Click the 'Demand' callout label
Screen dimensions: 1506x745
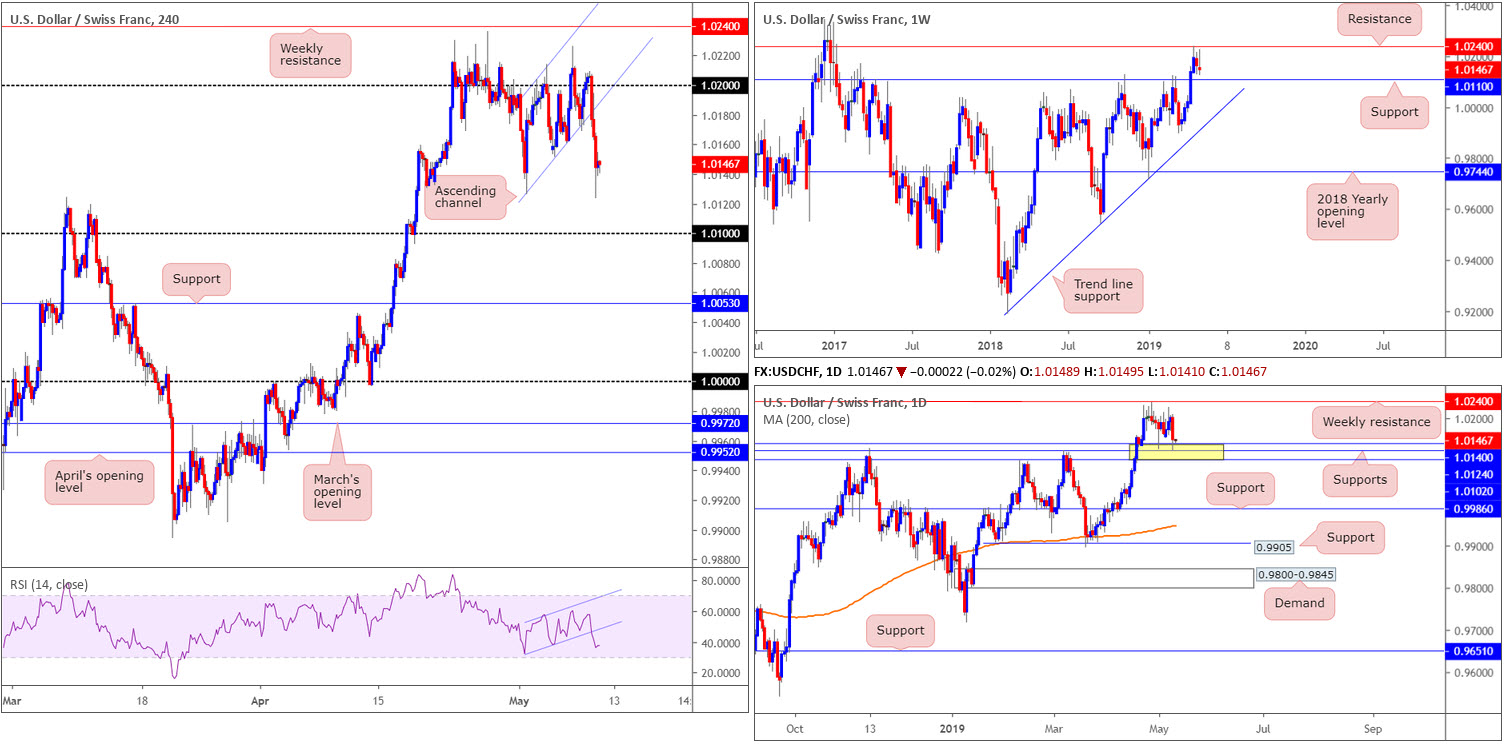point(1299,603)
